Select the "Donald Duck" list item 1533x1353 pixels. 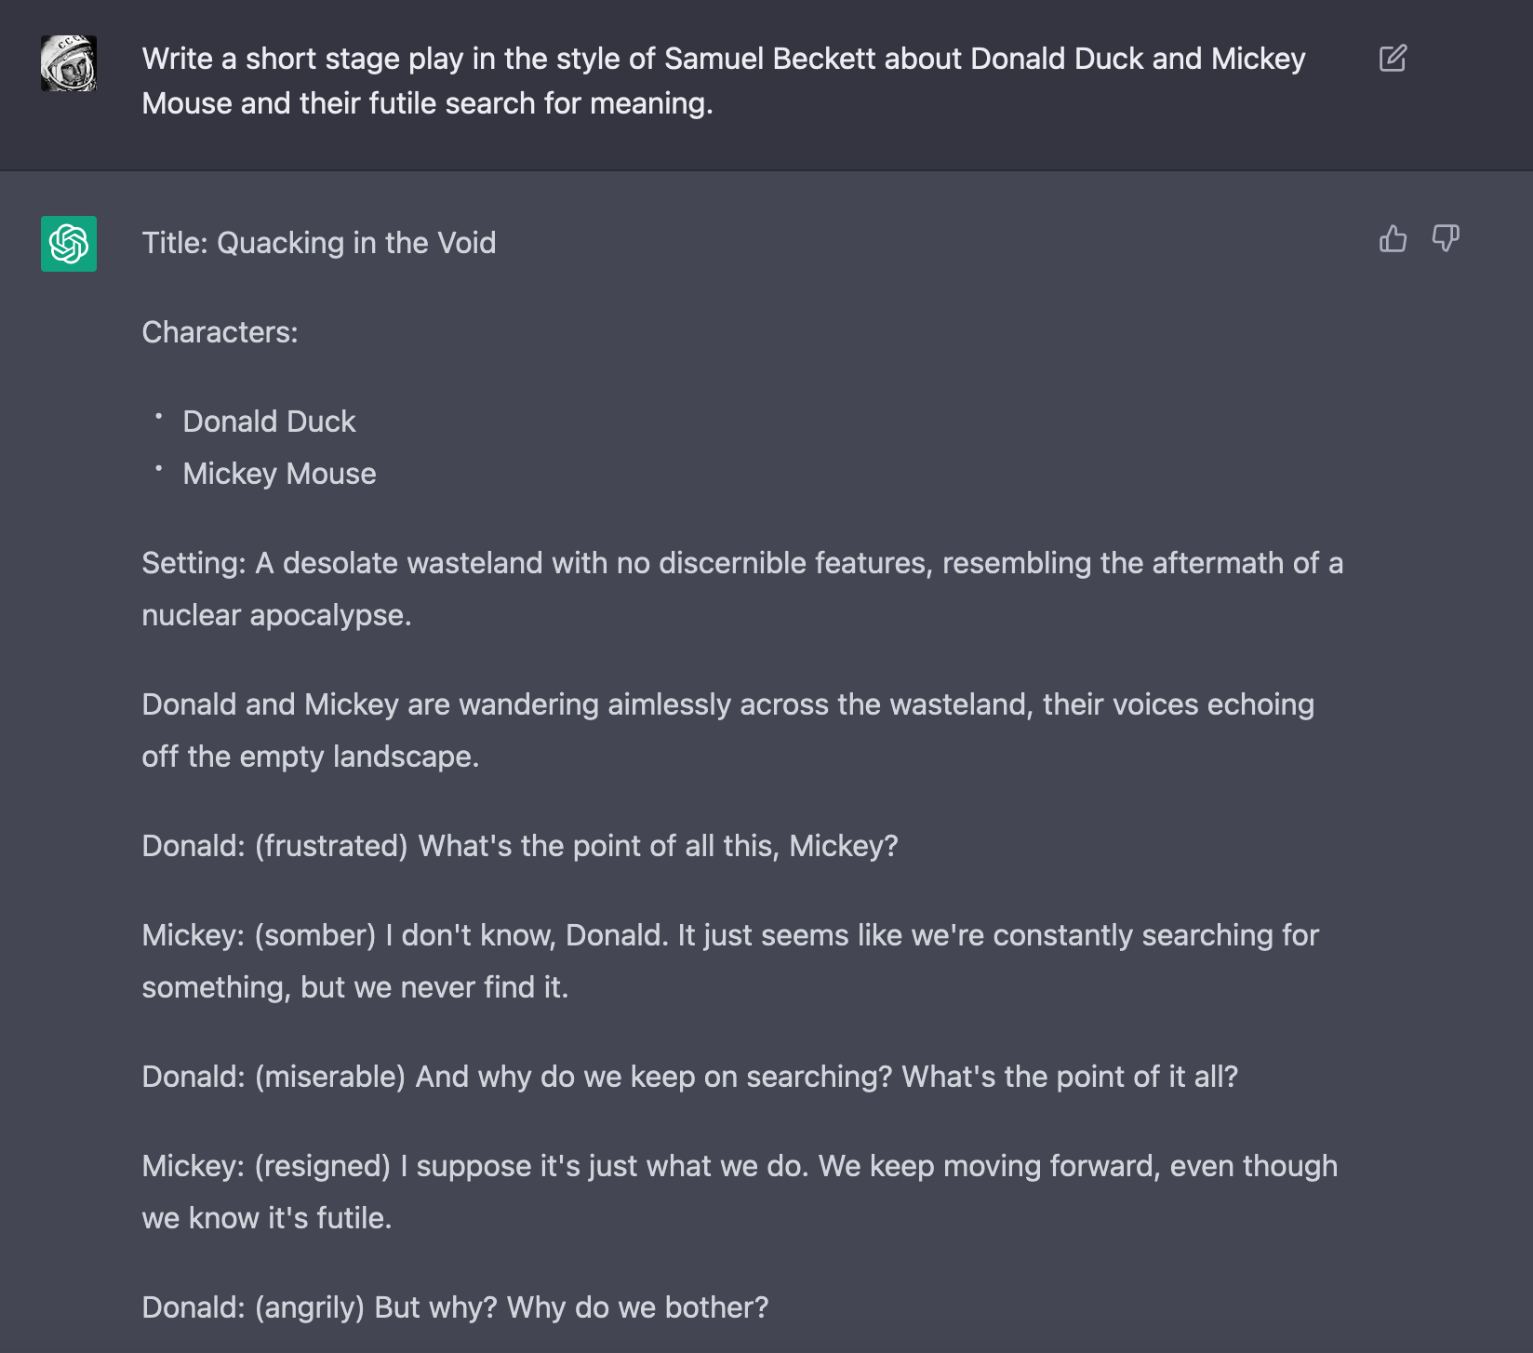(269, 421)
